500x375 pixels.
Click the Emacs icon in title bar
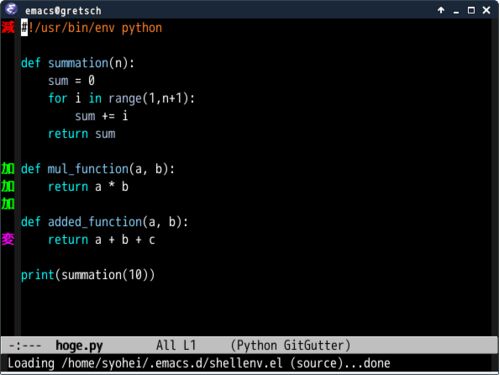(11, 9)
